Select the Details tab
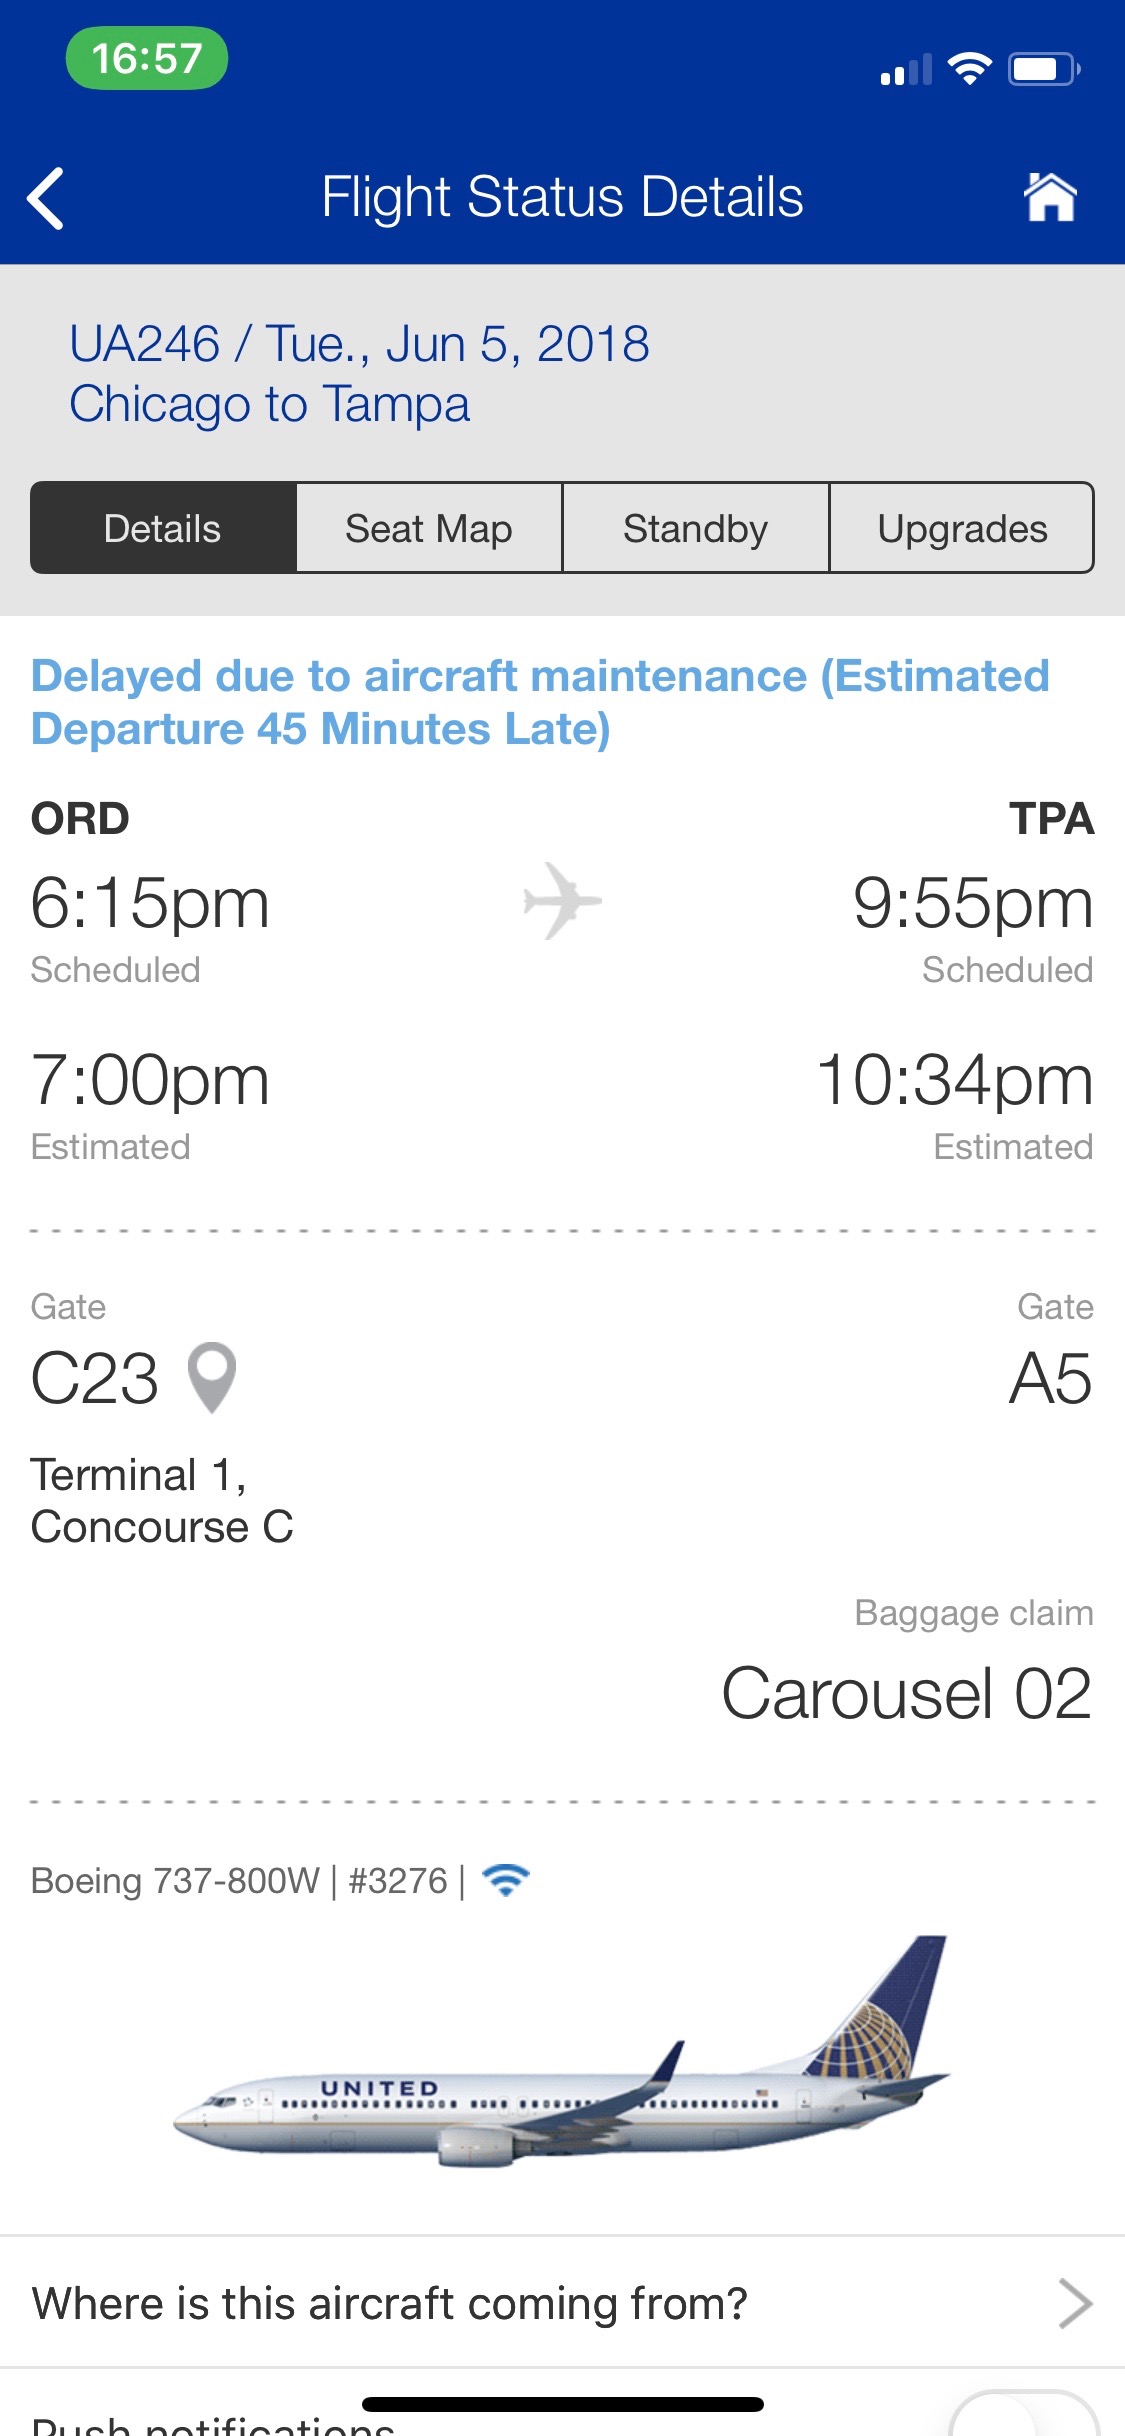 point(163,528)
